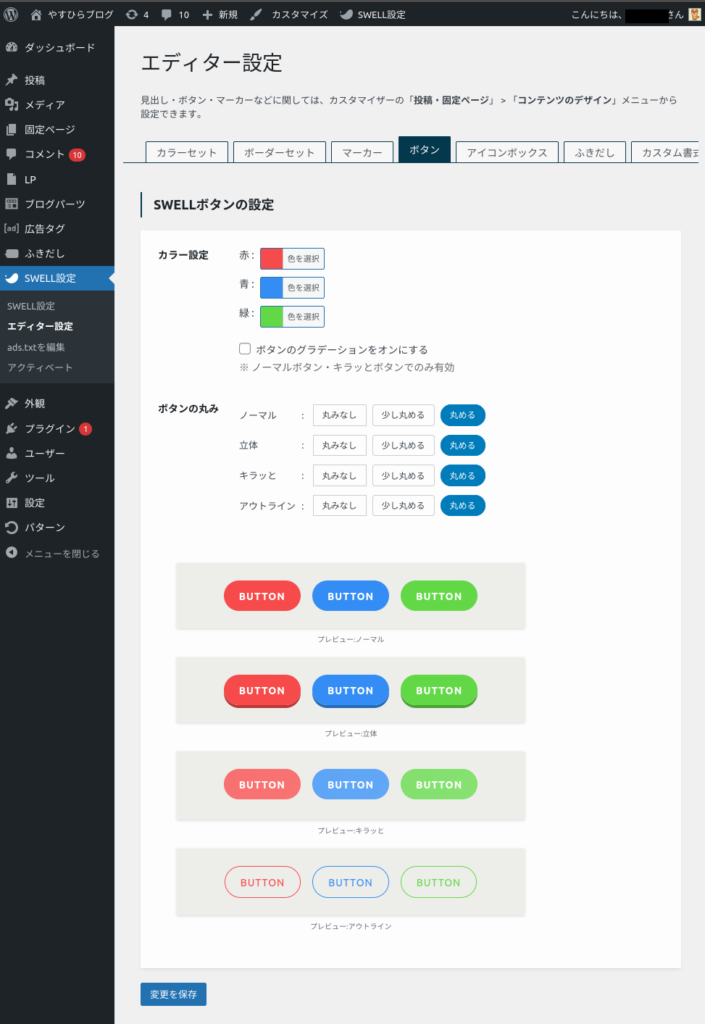Screen dimensions: 705x1024
Task: Click the green color swatch
Action: point(272,317)
